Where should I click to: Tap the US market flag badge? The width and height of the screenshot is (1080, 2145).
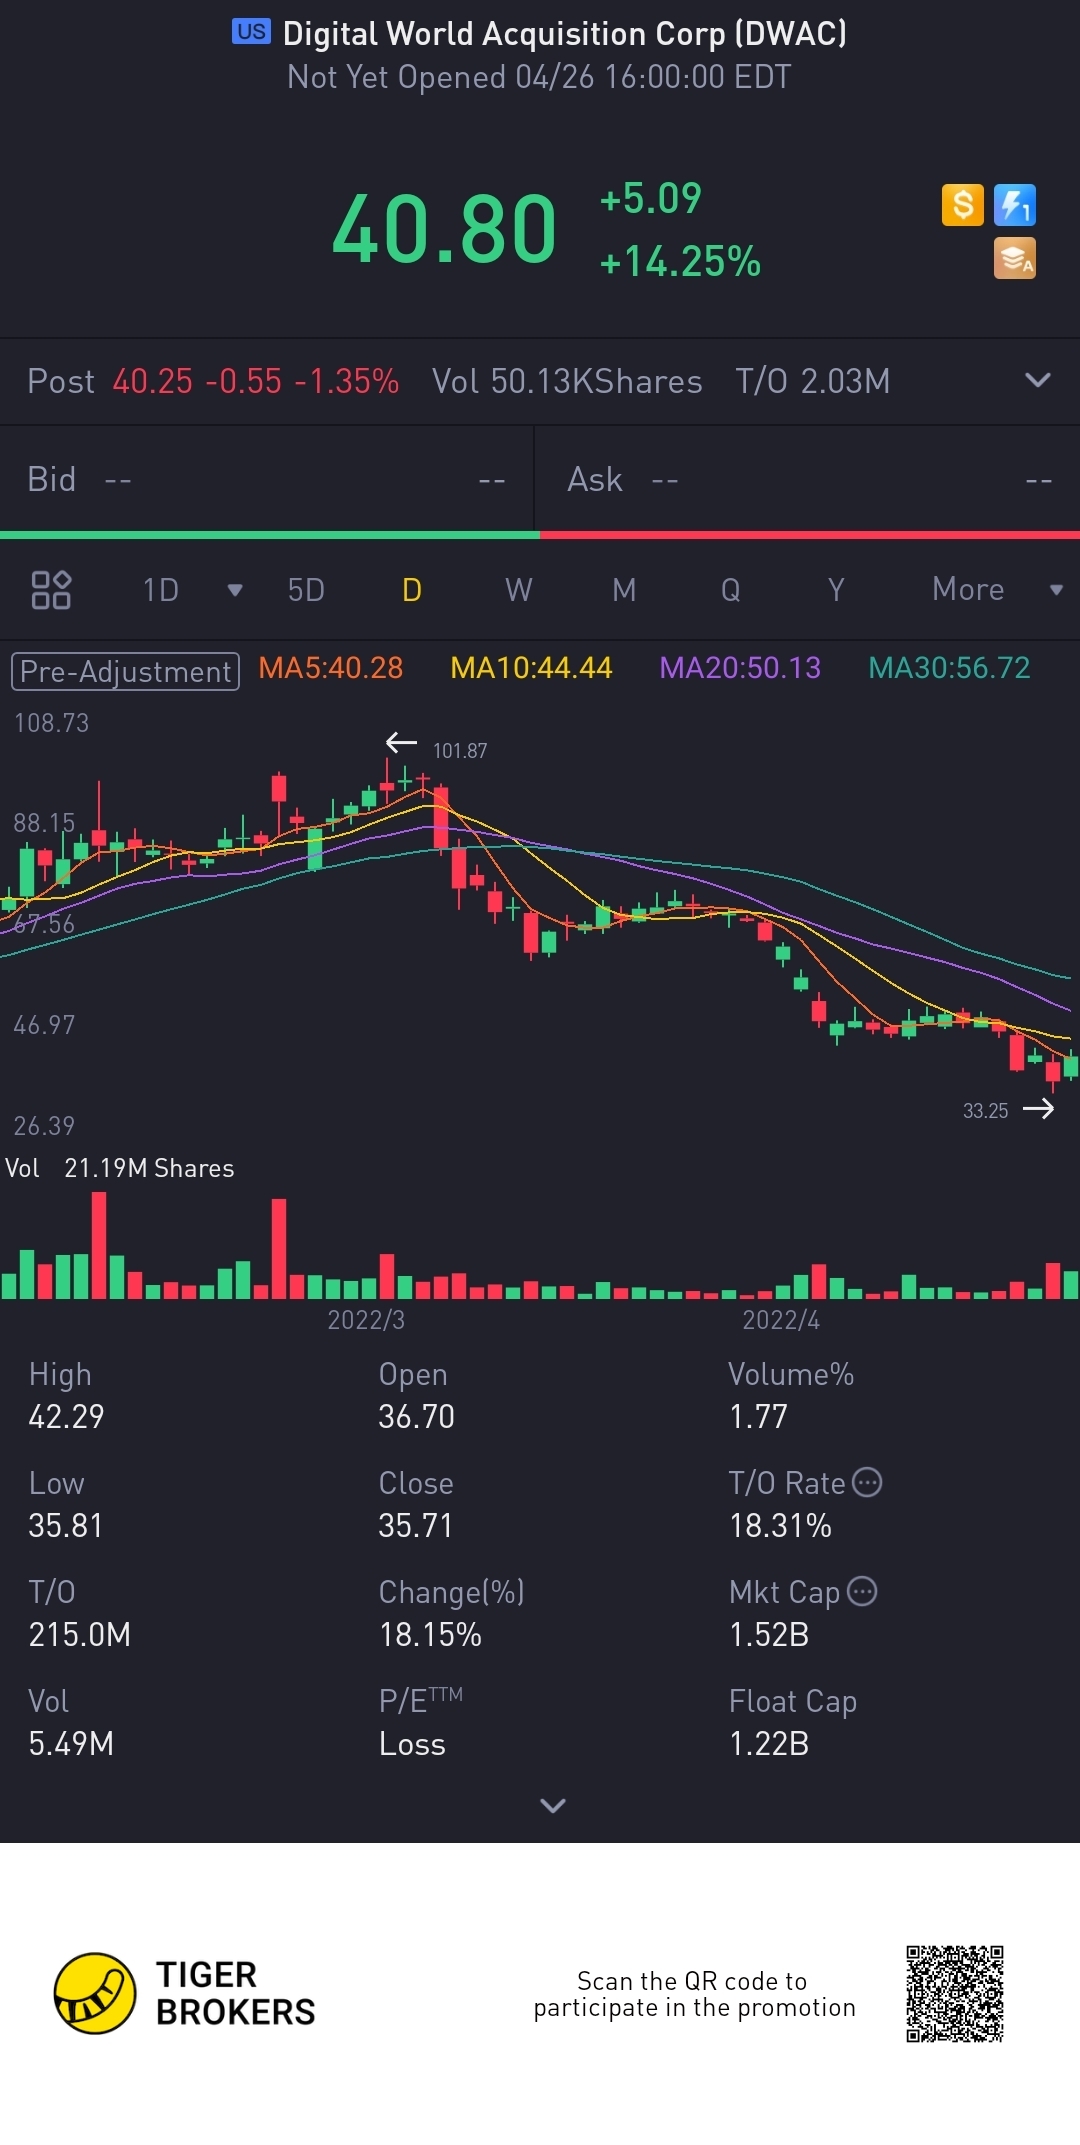251,32
